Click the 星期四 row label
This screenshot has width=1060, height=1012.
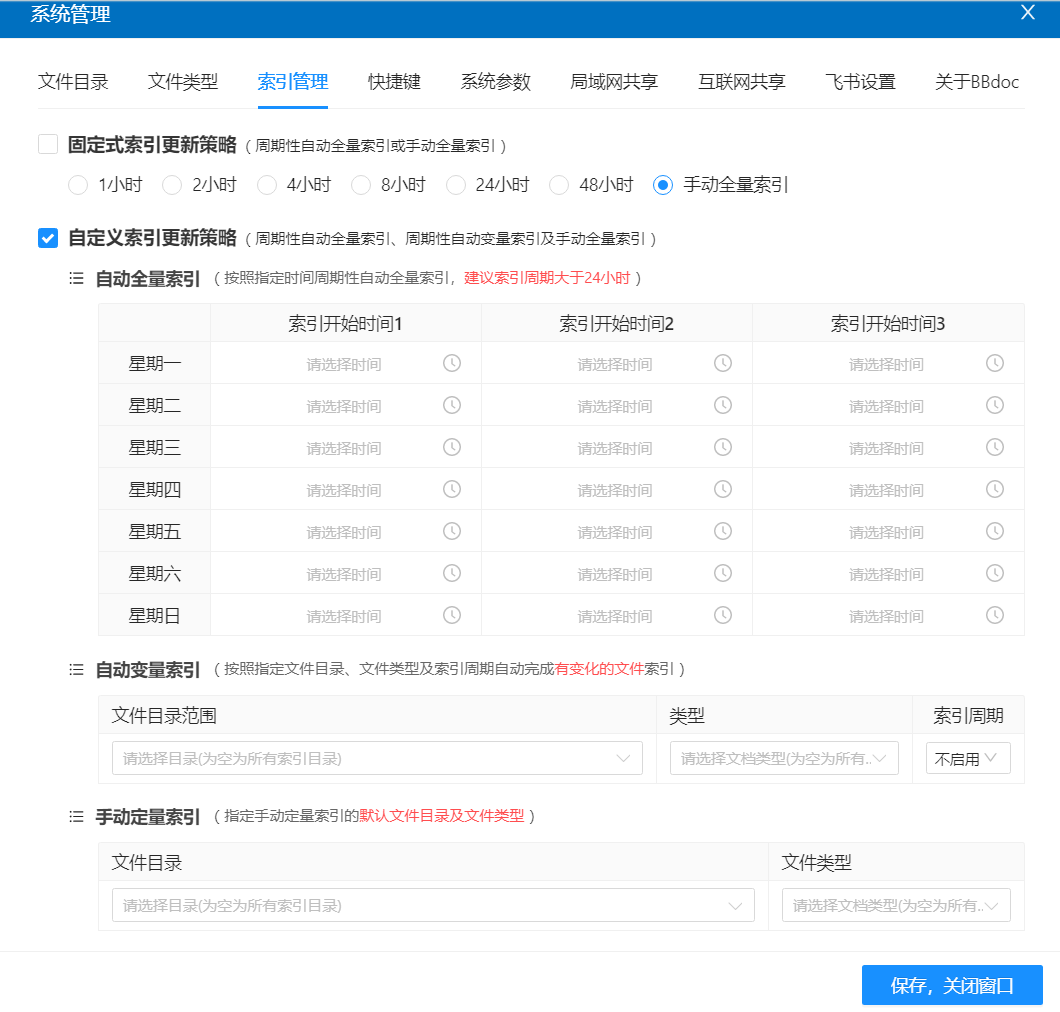[x=155, y=489]
